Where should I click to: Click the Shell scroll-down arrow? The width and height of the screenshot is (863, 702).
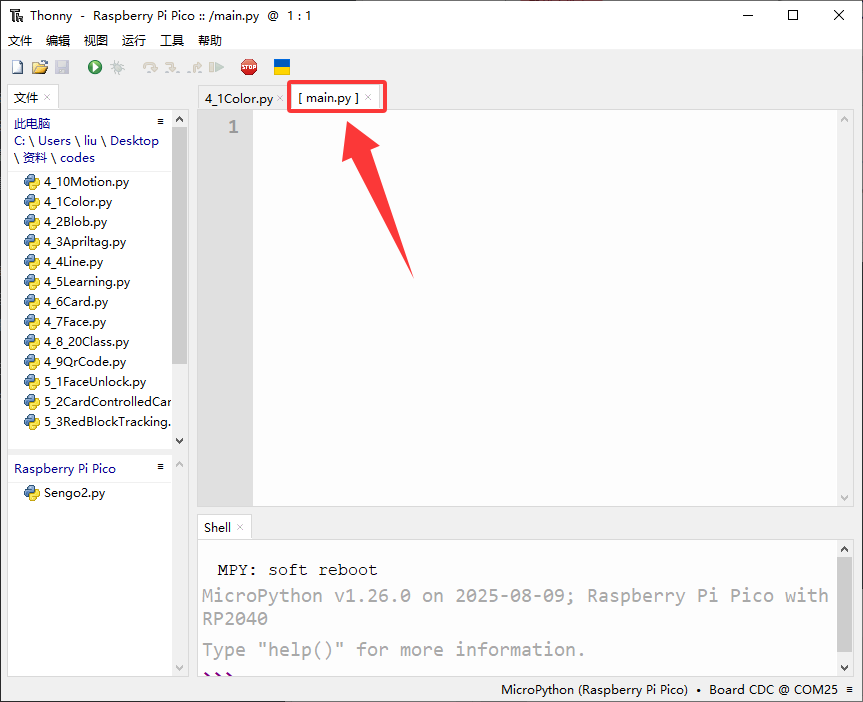click(x=844, y=667)
